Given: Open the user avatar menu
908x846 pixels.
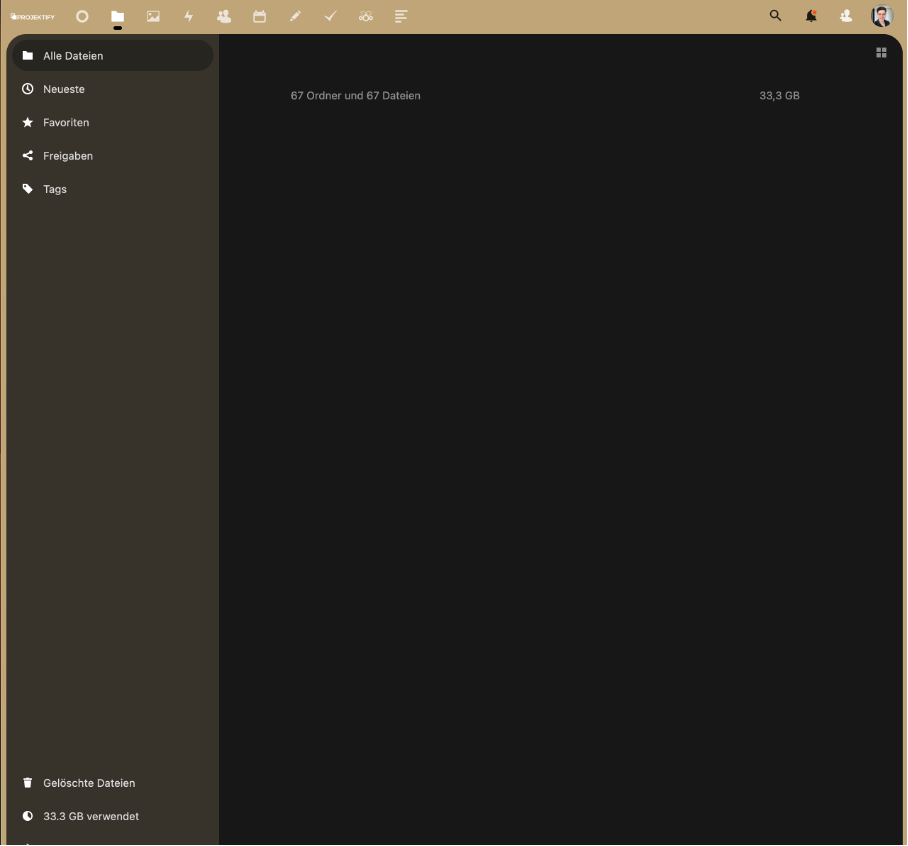Looking at the screenshot, I should click(x=882, y=16).
